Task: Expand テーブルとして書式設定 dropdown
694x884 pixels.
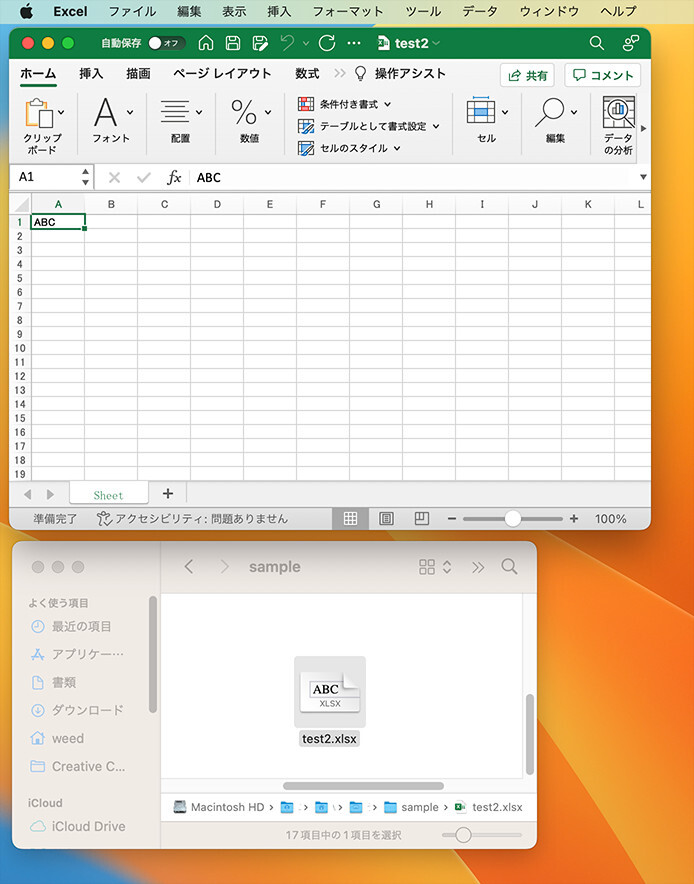Action: [x=436, y=126]
